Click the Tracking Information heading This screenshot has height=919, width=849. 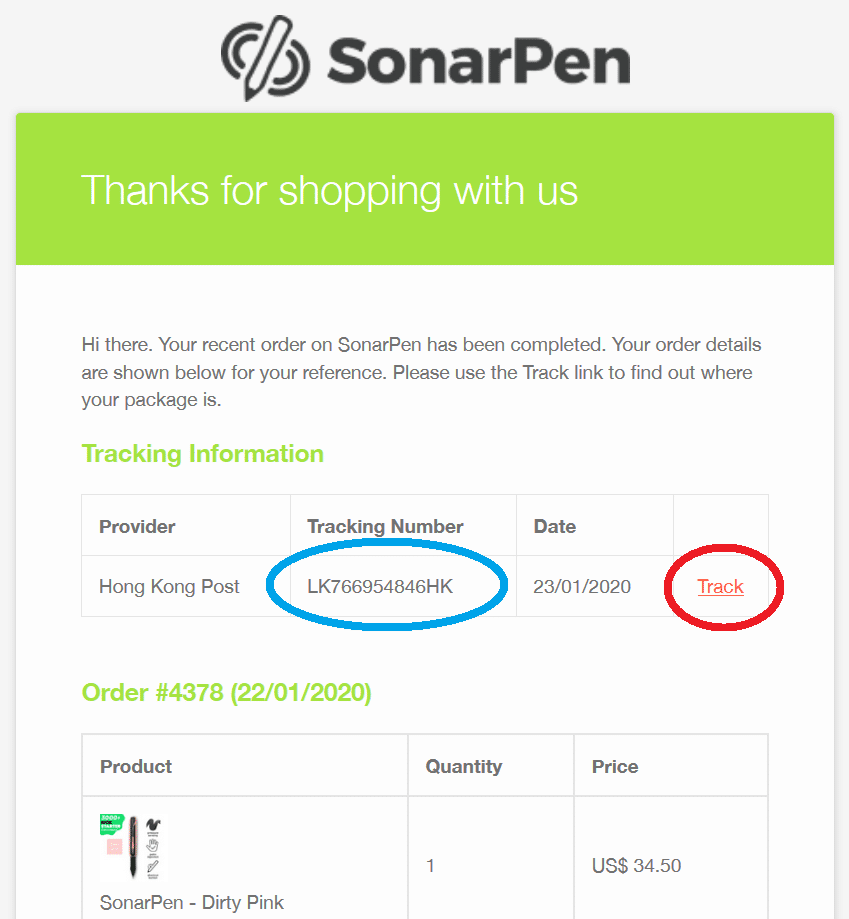203,454
